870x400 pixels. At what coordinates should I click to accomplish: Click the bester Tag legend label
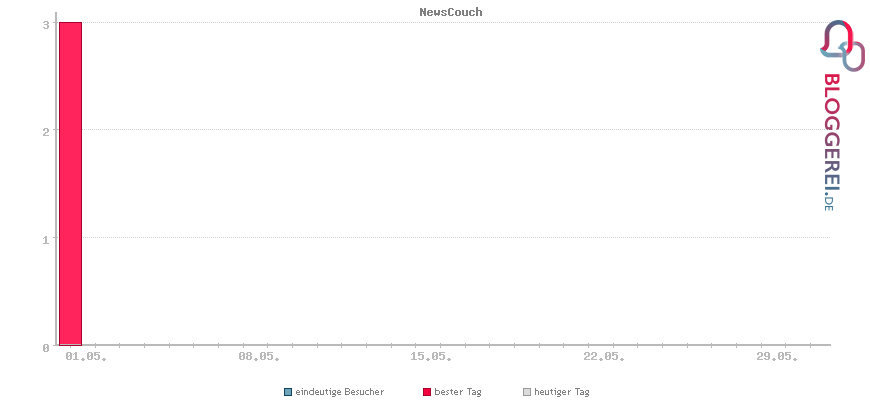(458, 392)
